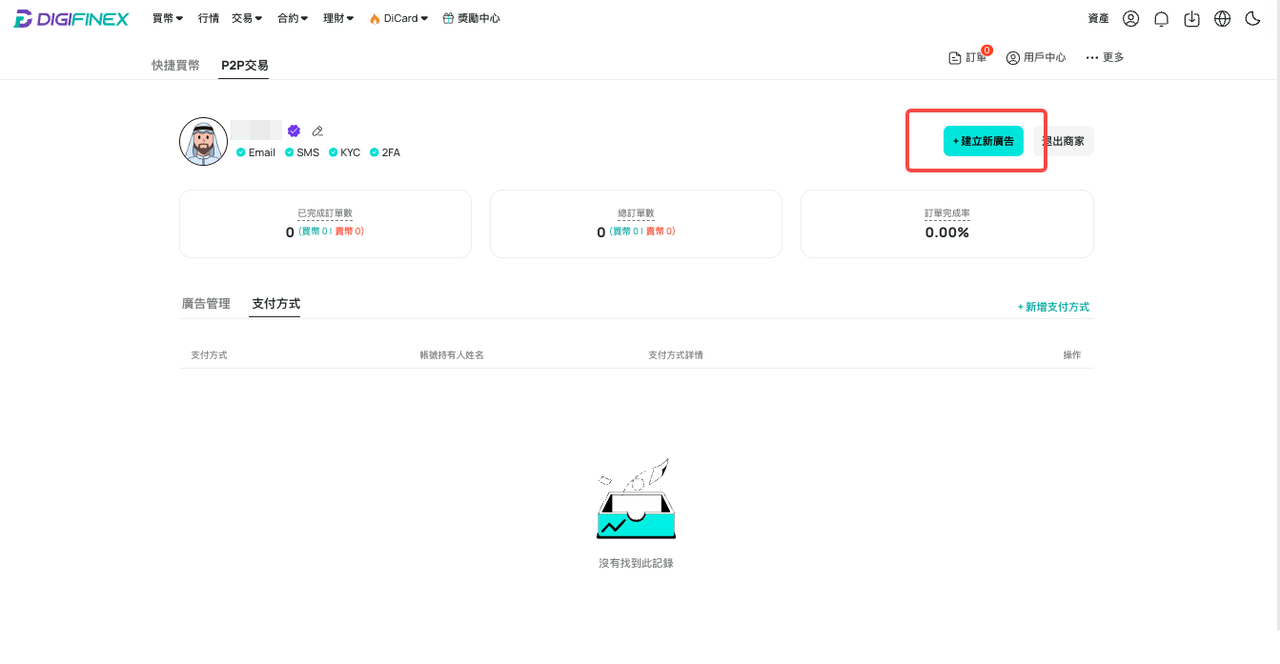
Task: Select the 支付方式 tab
Action: 276,303
